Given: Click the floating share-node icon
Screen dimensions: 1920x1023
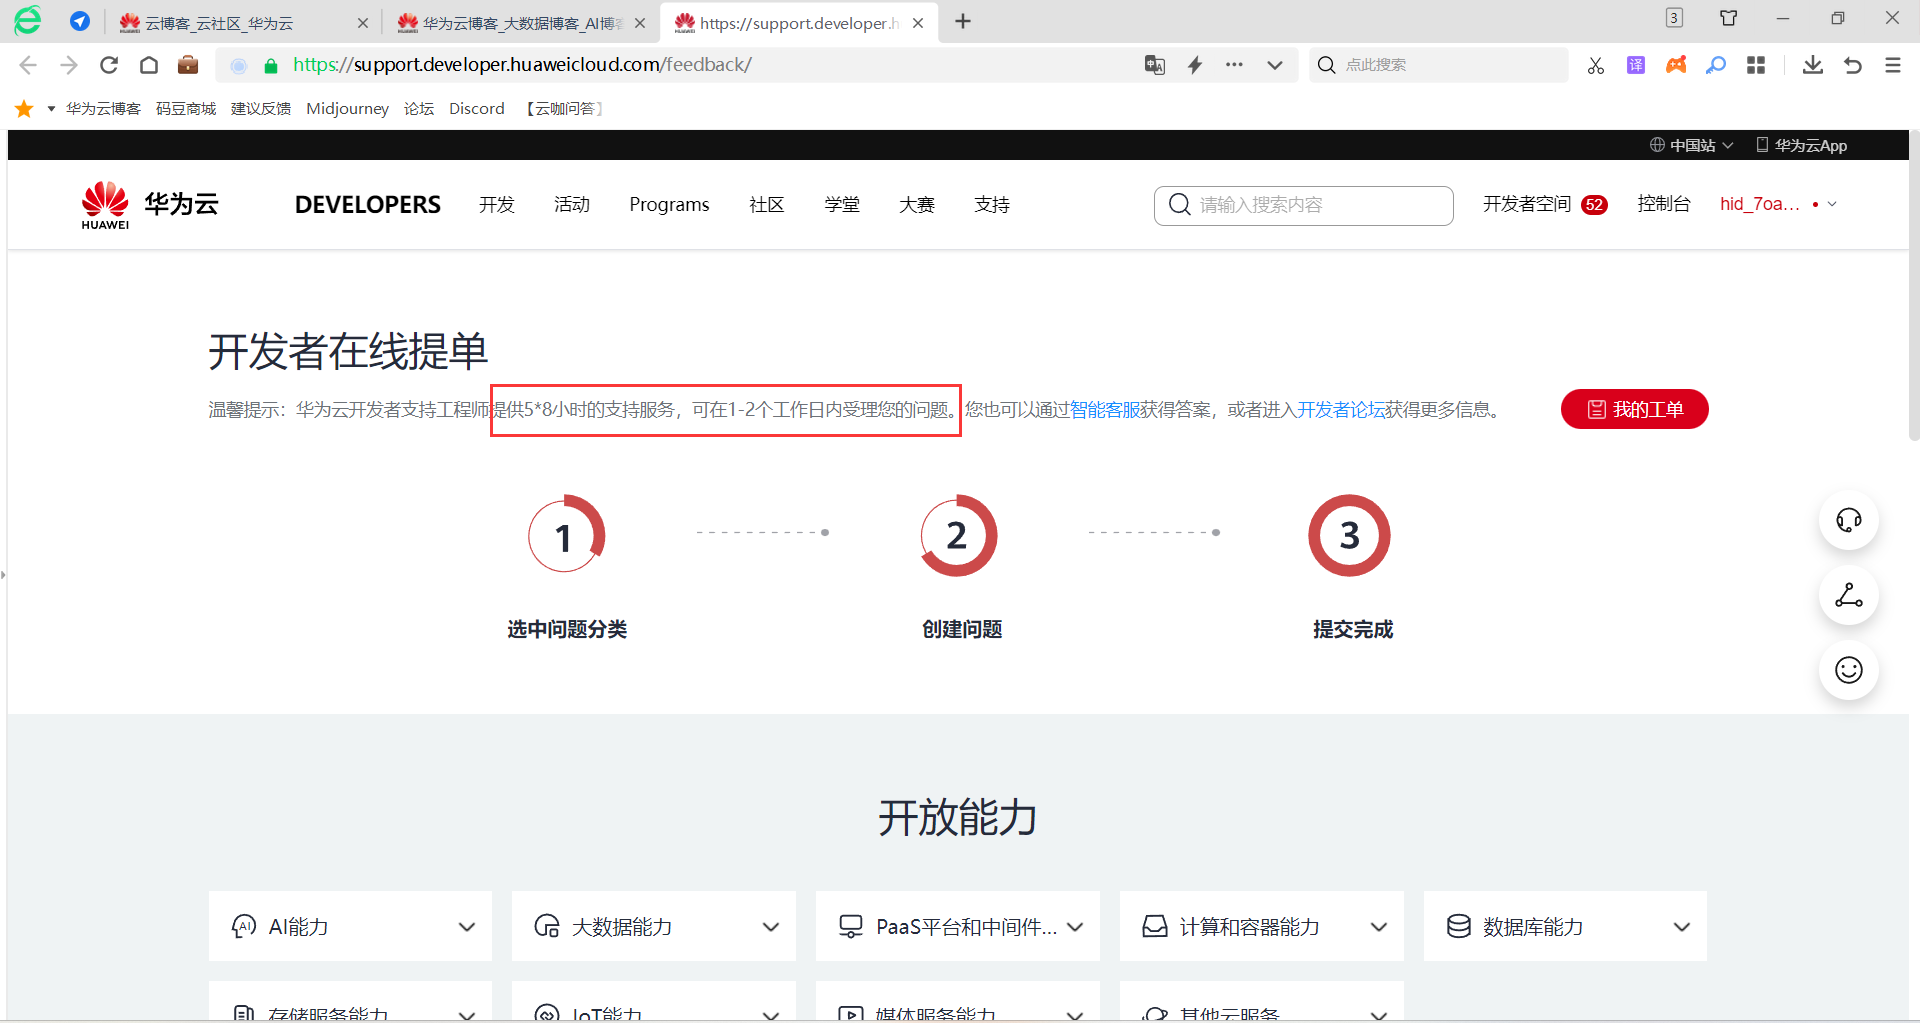Looking at the screenshot, I should 1849,595.
